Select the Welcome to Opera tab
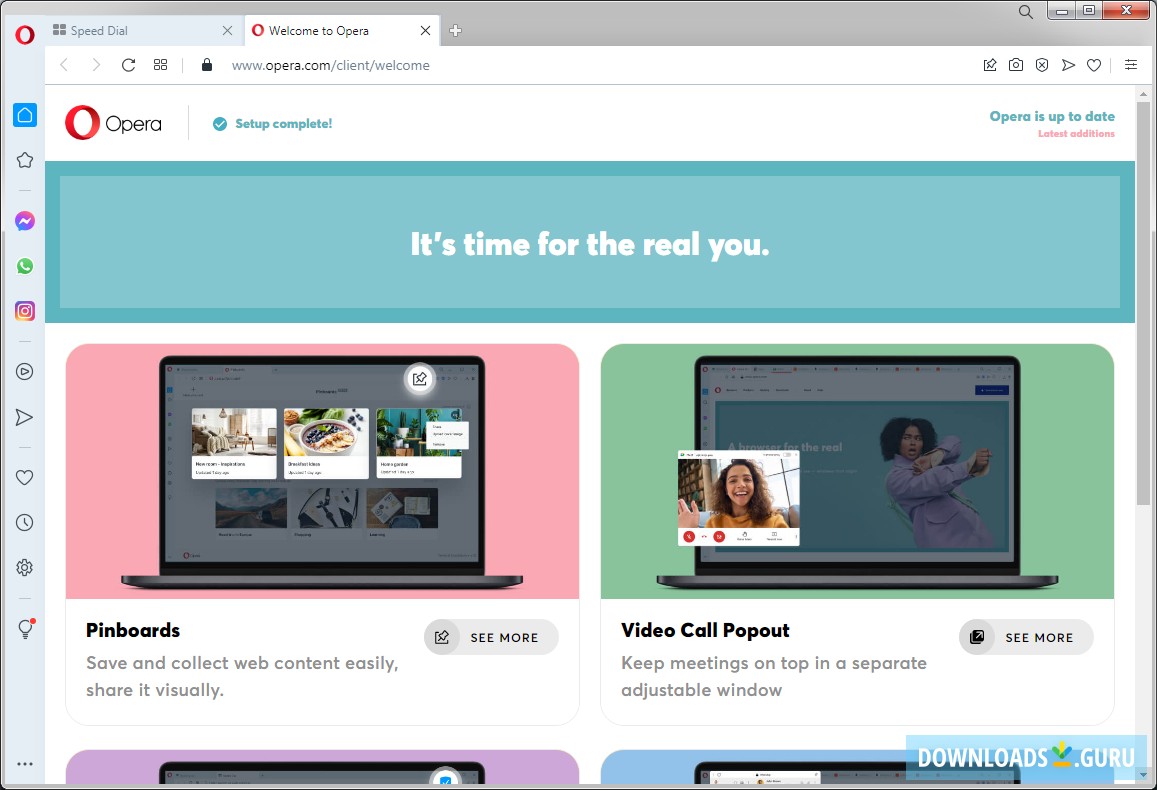The width and height of the screenshot is (1157, 790). [341, 31]
